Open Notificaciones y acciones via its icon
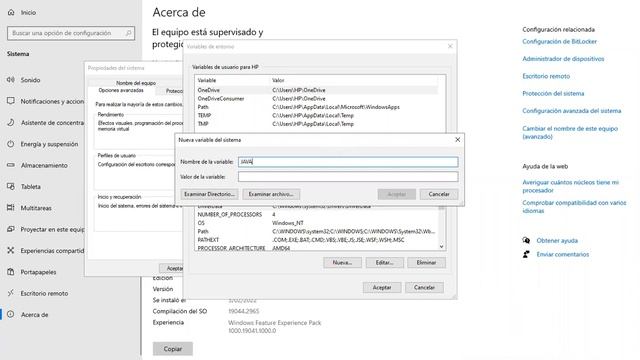The image size is (640, 360). [x=11, y=101]
